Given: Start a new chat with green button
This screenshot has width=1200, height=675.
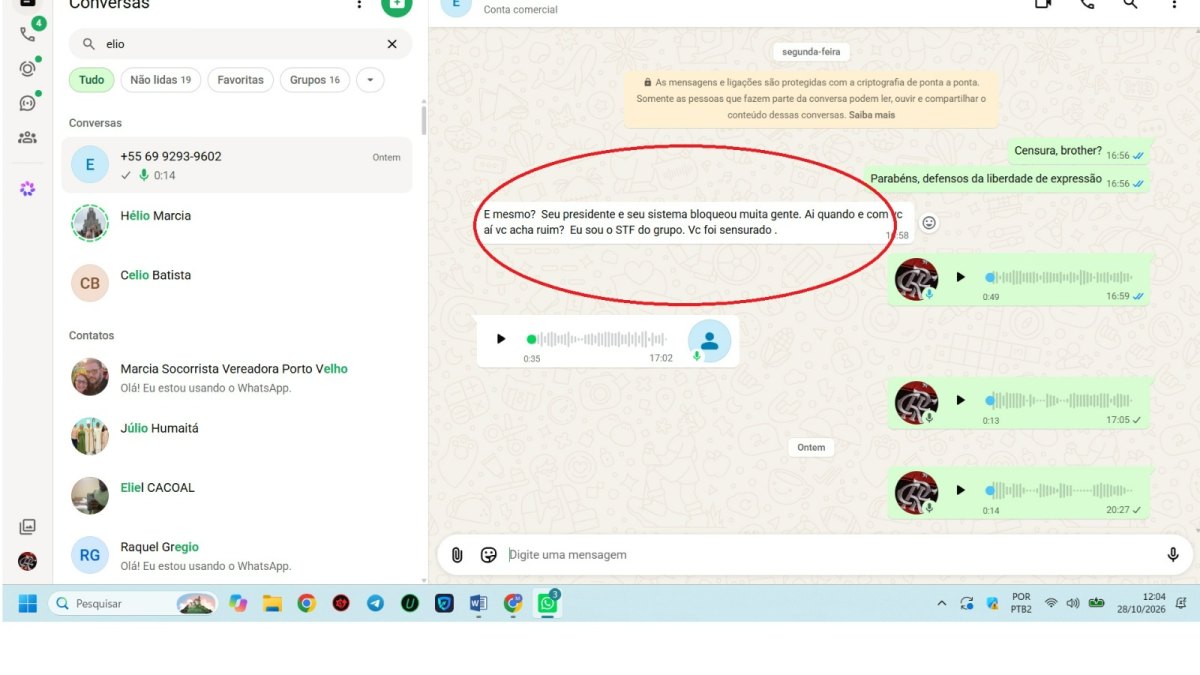Looking at the screenshot, I should click(396, 5).
